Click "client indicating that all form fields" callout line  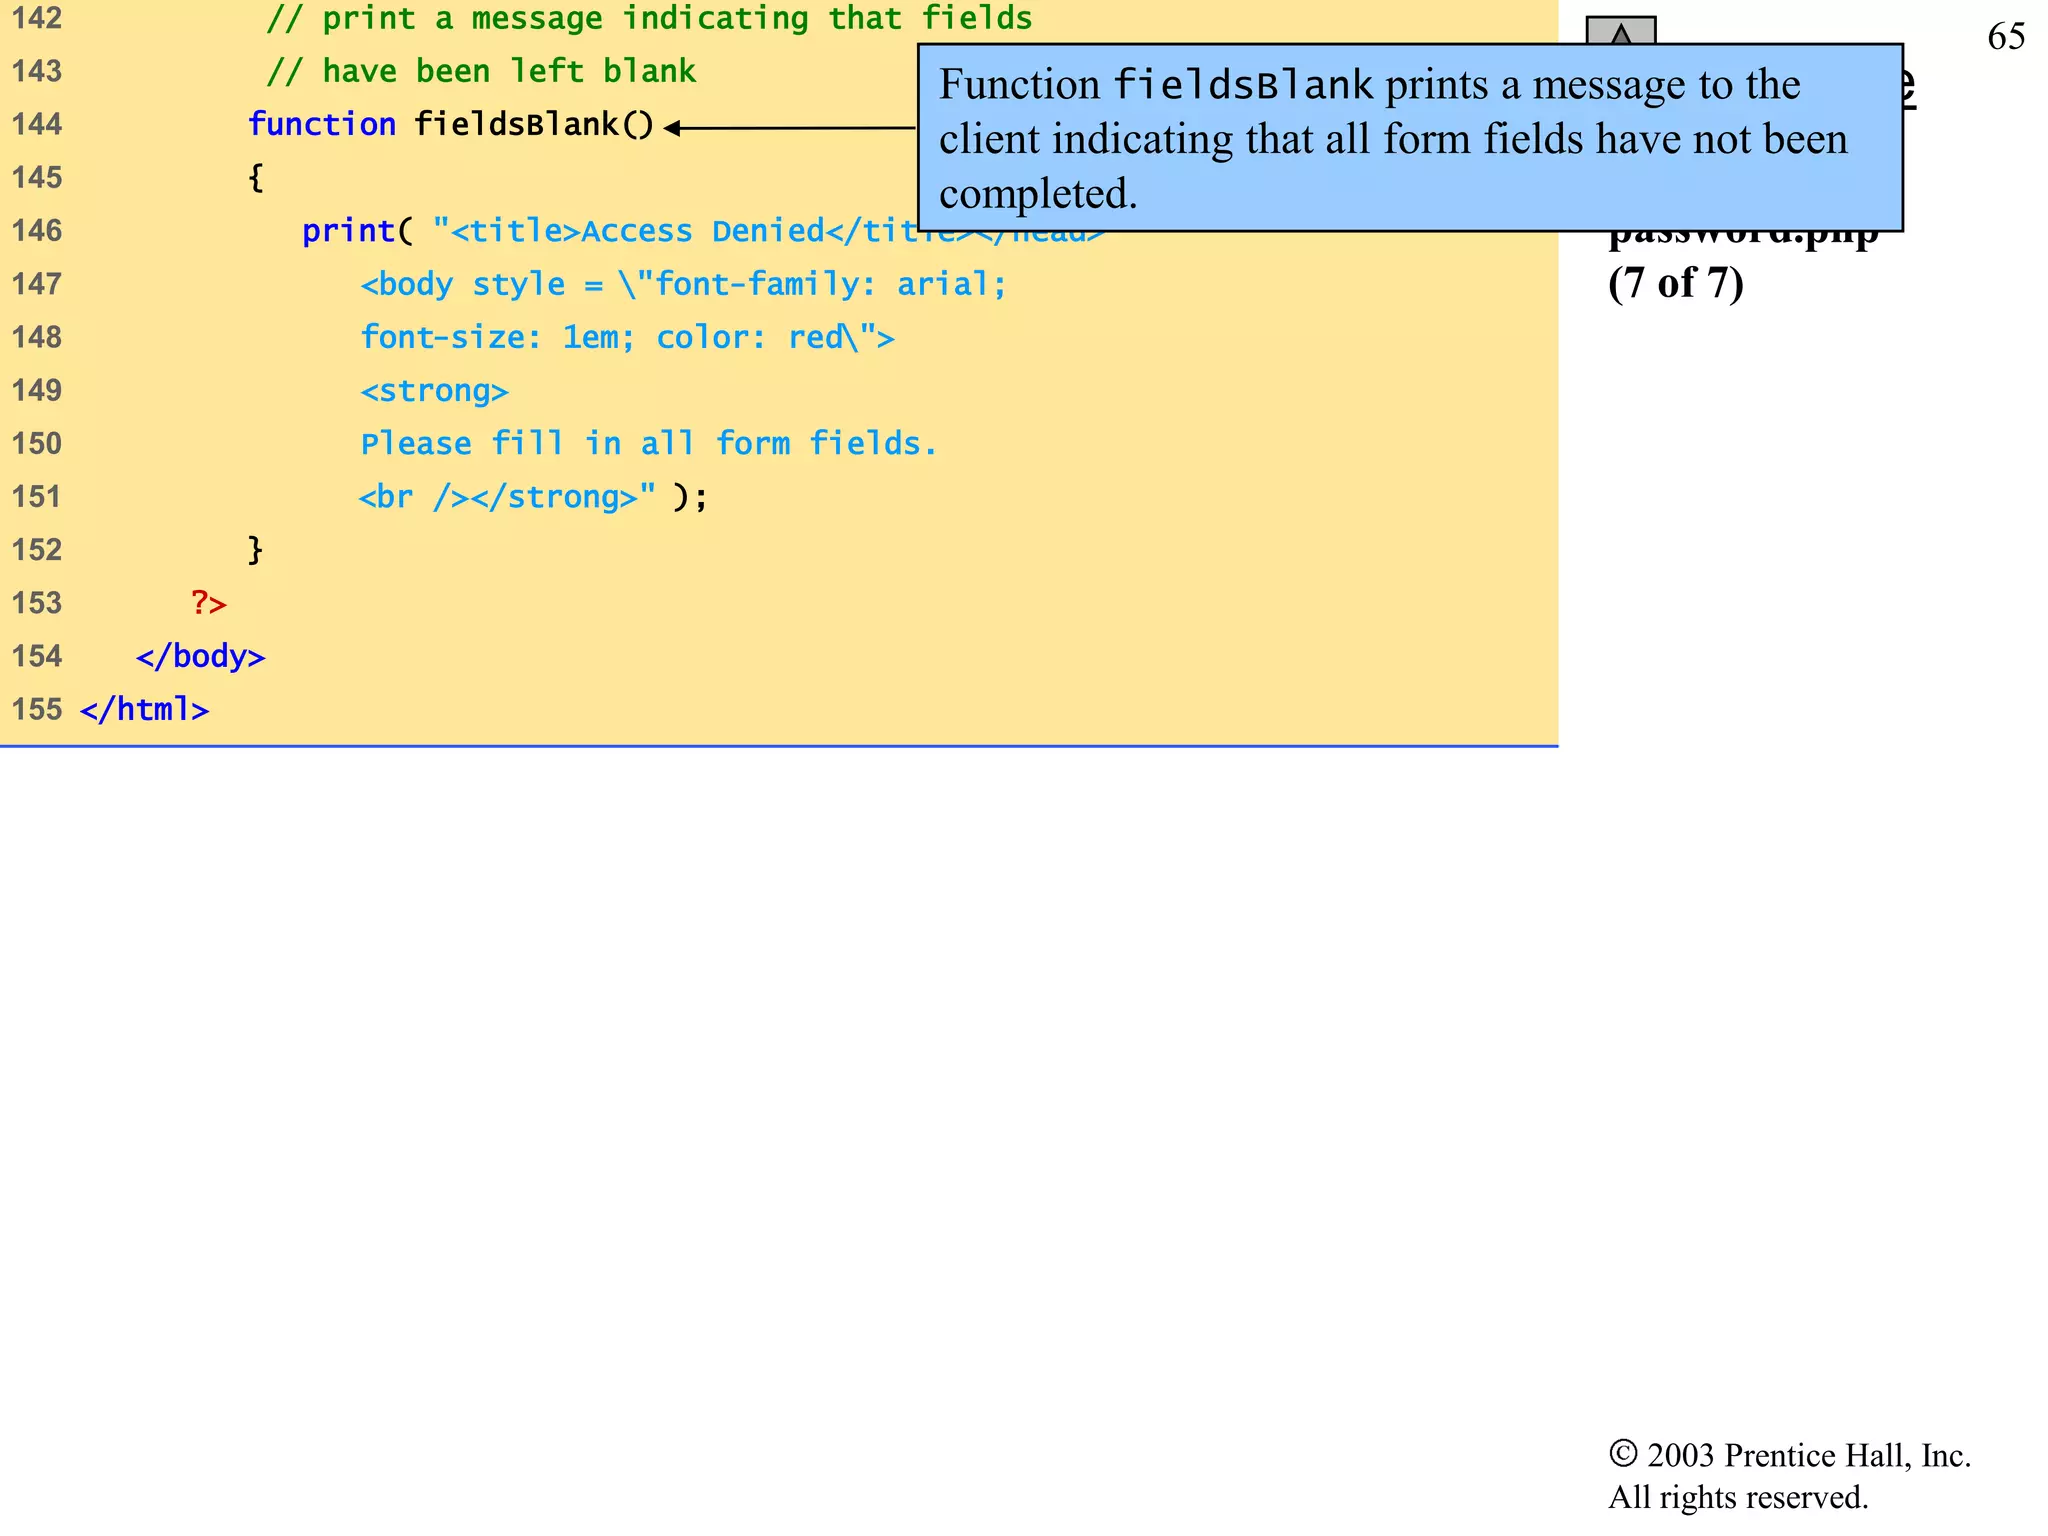1260,139
